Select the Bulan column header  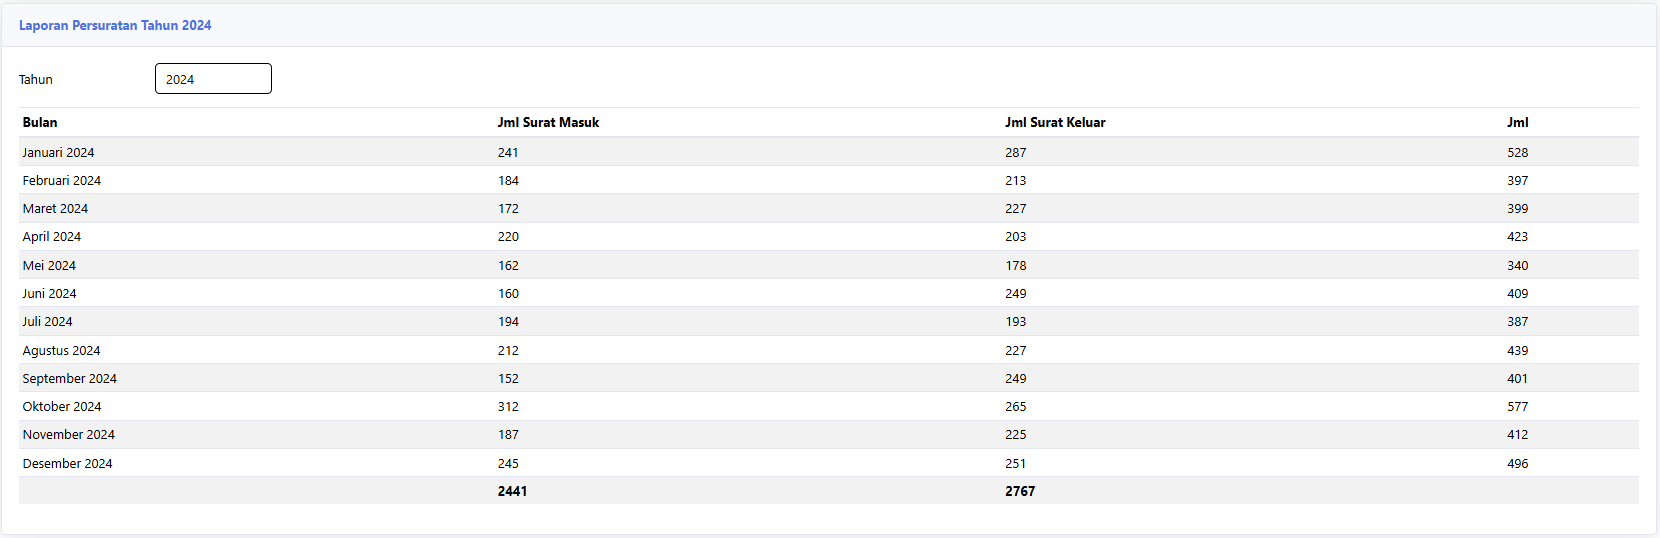tap(40, 122)
